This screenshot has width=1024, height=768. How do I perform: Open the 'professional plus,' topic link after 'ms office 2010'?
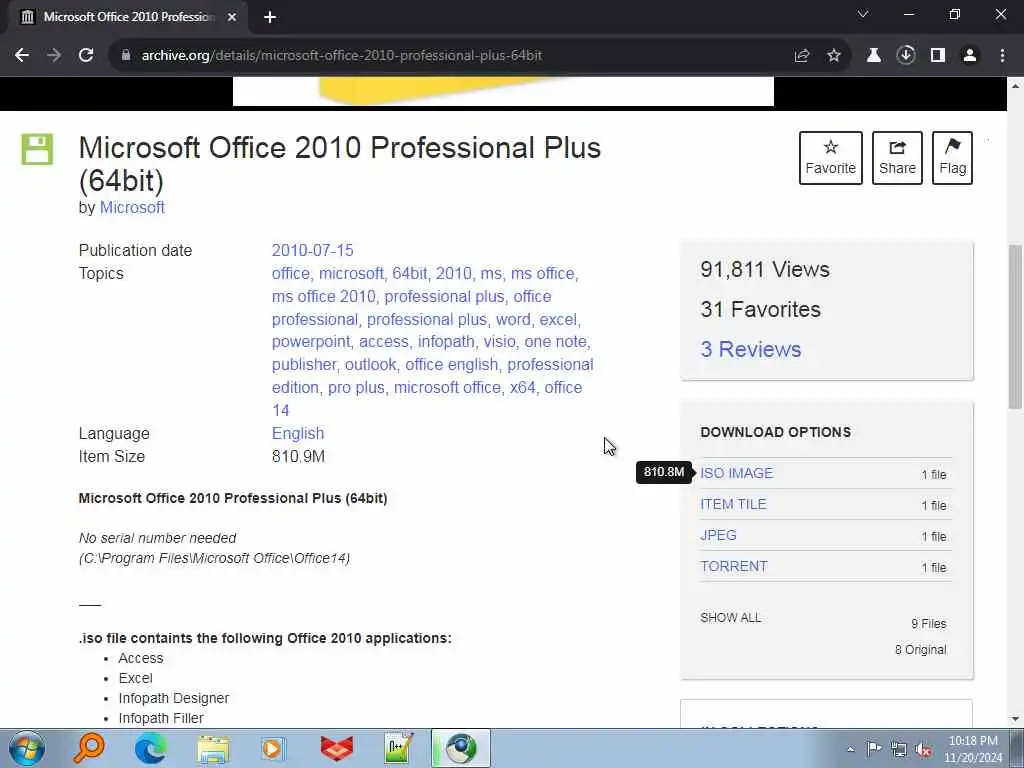point(445,296)
